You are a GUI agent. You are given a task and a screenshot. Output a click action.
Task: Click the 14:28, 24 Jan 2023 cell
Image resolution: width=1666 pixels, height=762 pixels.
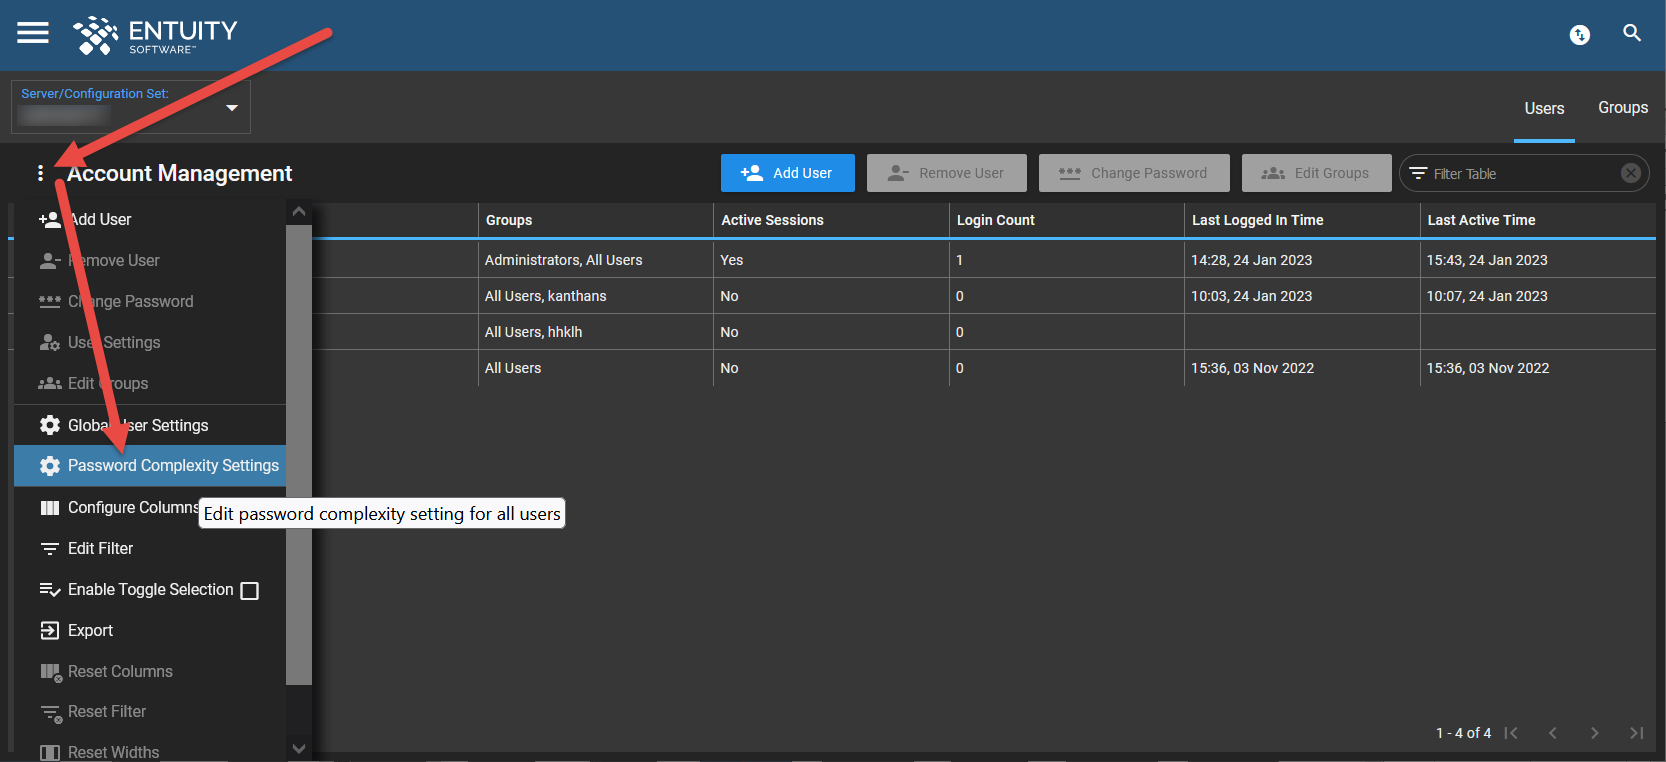1302,260
